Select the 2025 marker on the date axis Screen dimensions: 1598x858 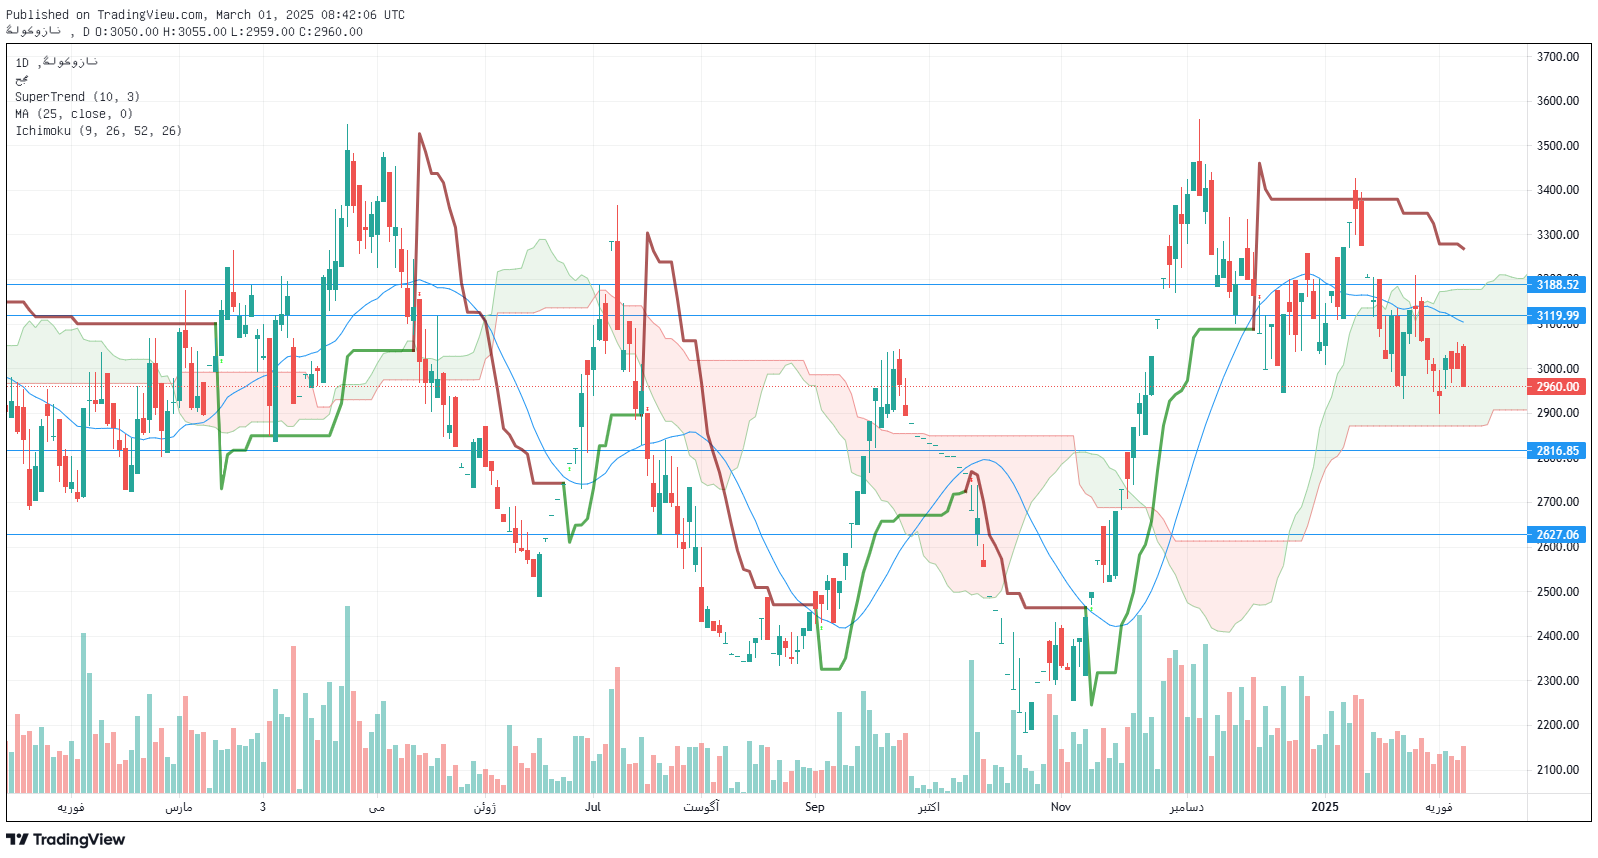(x=1325, y=807)
